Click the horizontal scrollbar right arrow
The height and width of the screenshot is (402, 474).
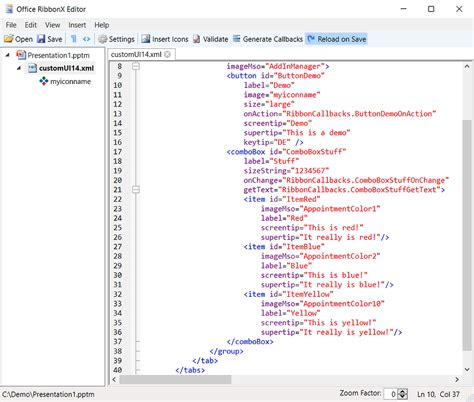(x=457, y=379)
